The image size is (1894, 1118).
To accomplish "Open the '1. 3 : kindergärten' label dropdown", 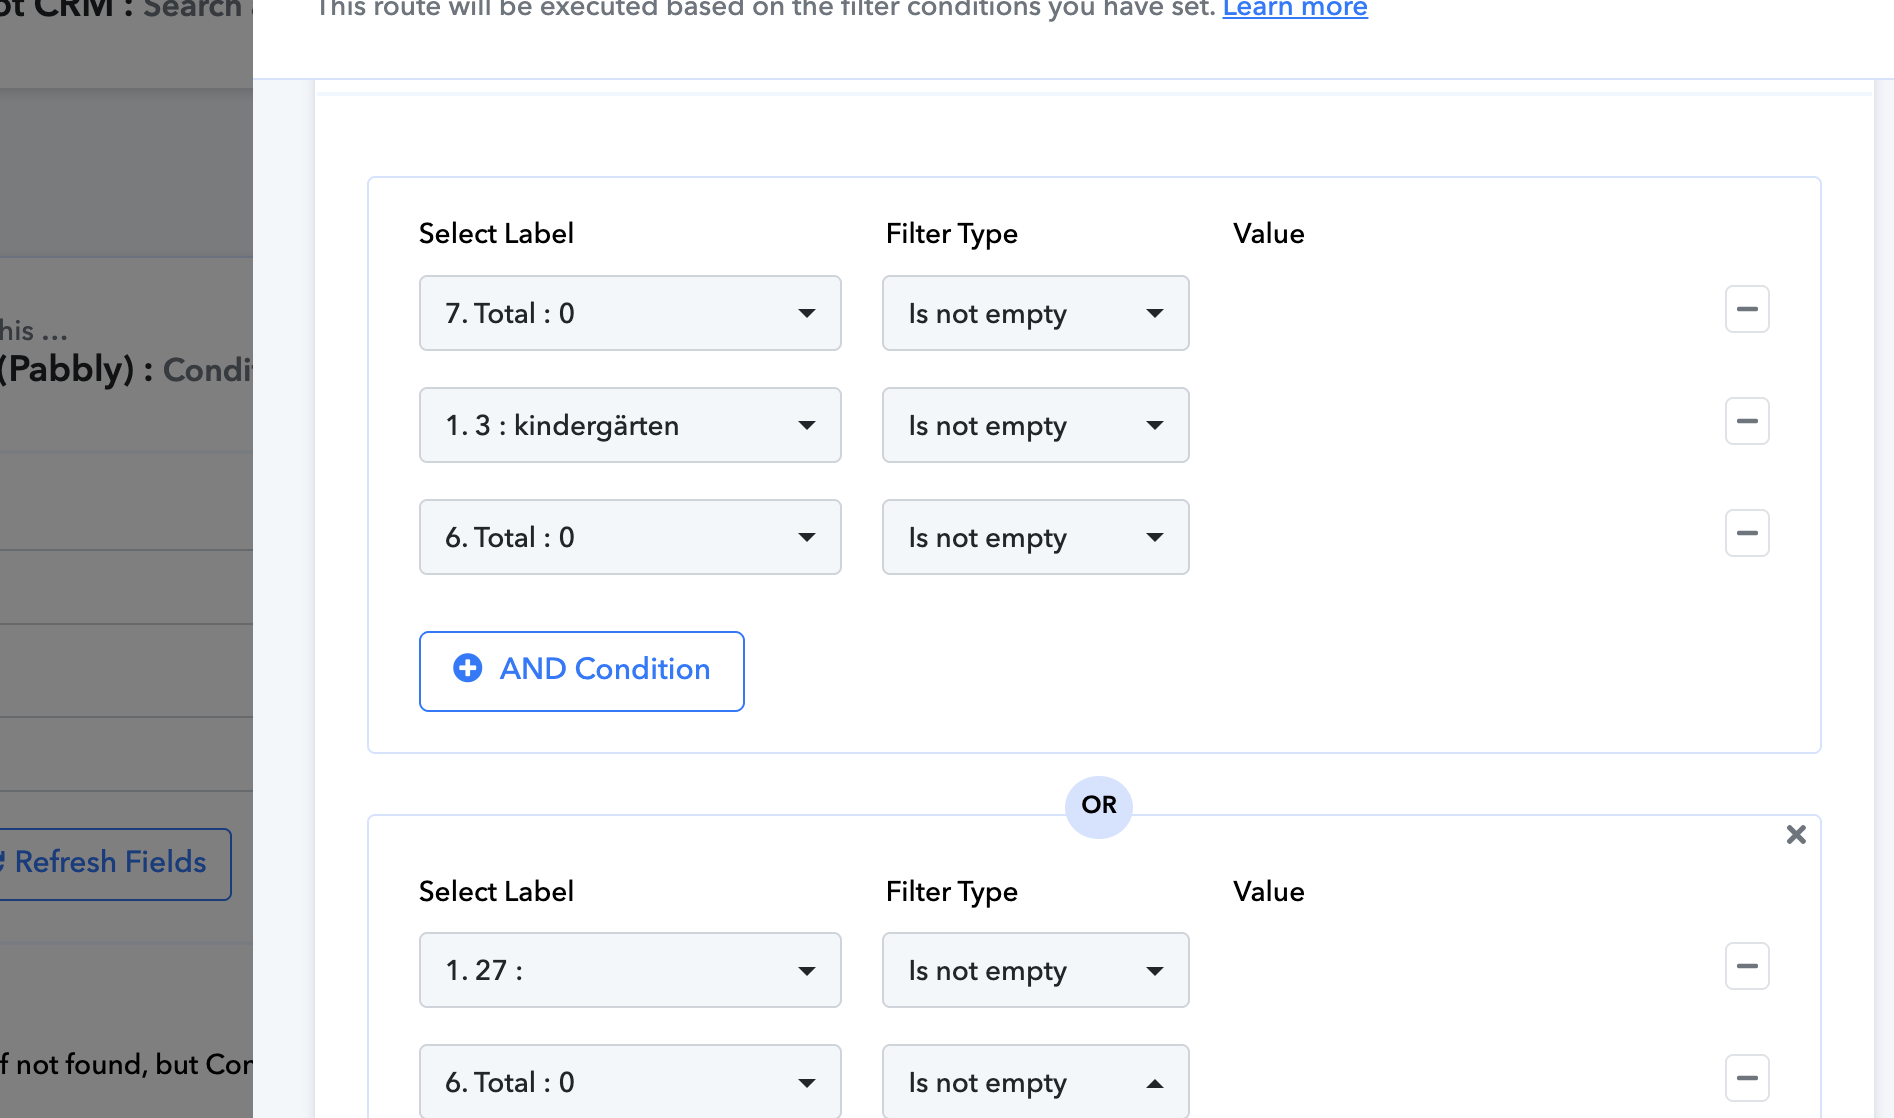I will tap(629, 426).
